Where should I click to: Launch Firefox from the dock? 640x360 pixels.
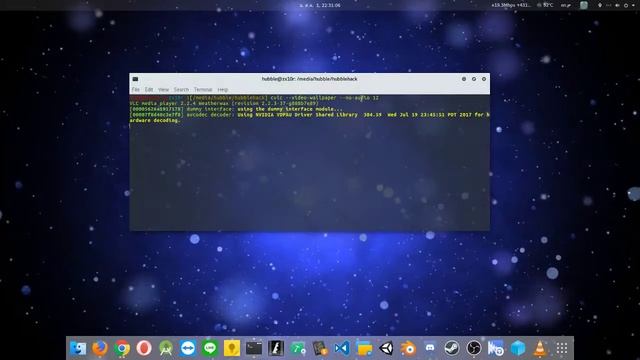[100, 348]
